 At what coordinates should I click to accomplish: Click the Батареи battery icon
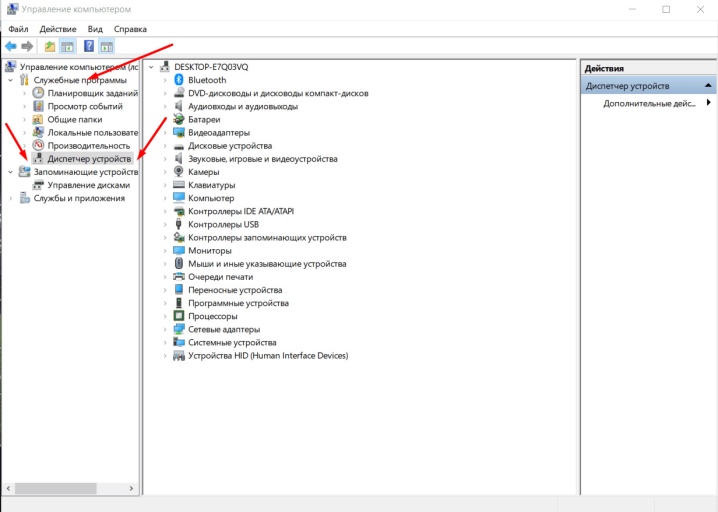pyautogui.click(x=179, y=120)
